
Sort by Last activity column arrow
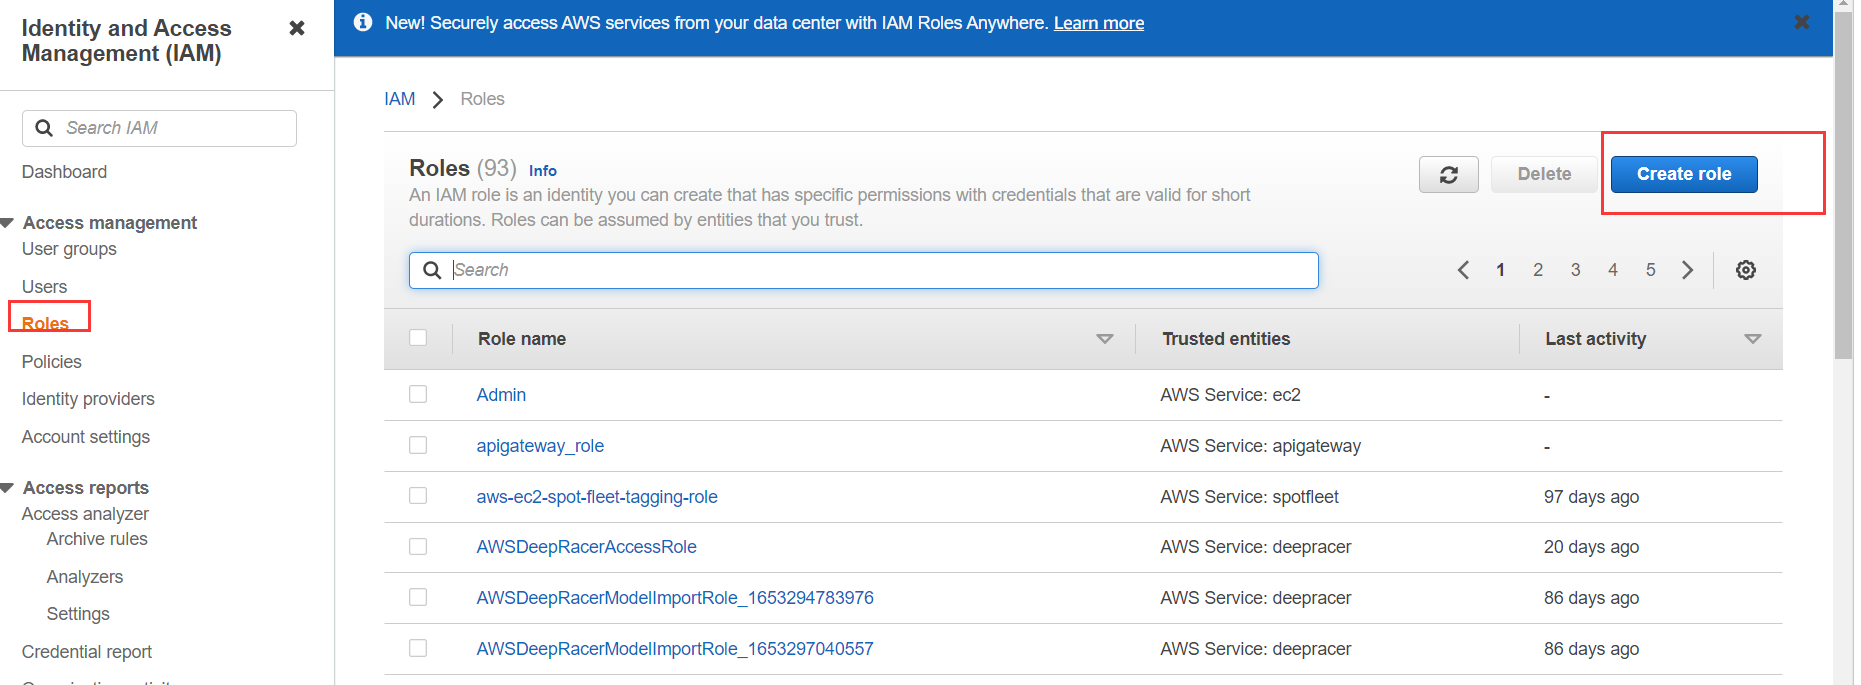[1752, 339]
